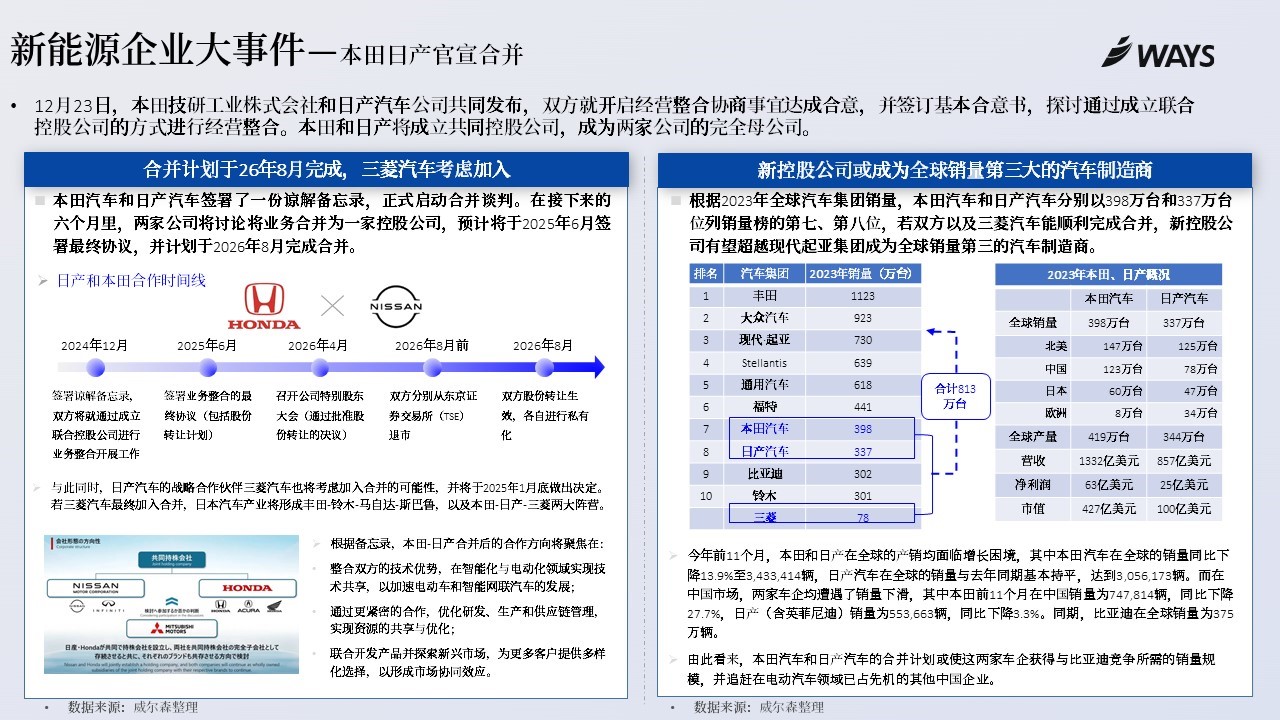This screenshot has width=1280, height=720.
Task: Click the 60万台 cell in 日本 row
Action: 1108,391
